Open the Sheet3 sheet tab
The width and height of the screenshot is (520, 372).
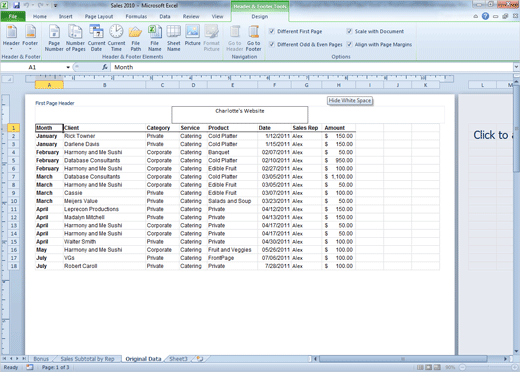(x=178, y=359)
